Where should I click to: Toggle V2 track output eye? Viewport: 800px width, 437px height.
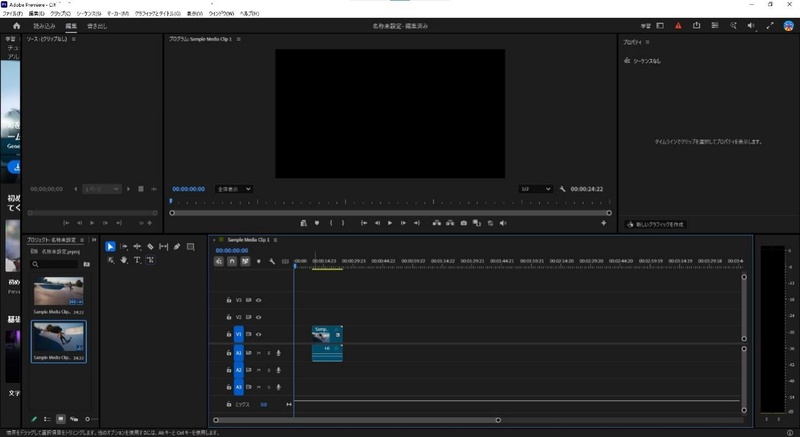[x=259, y=317]
